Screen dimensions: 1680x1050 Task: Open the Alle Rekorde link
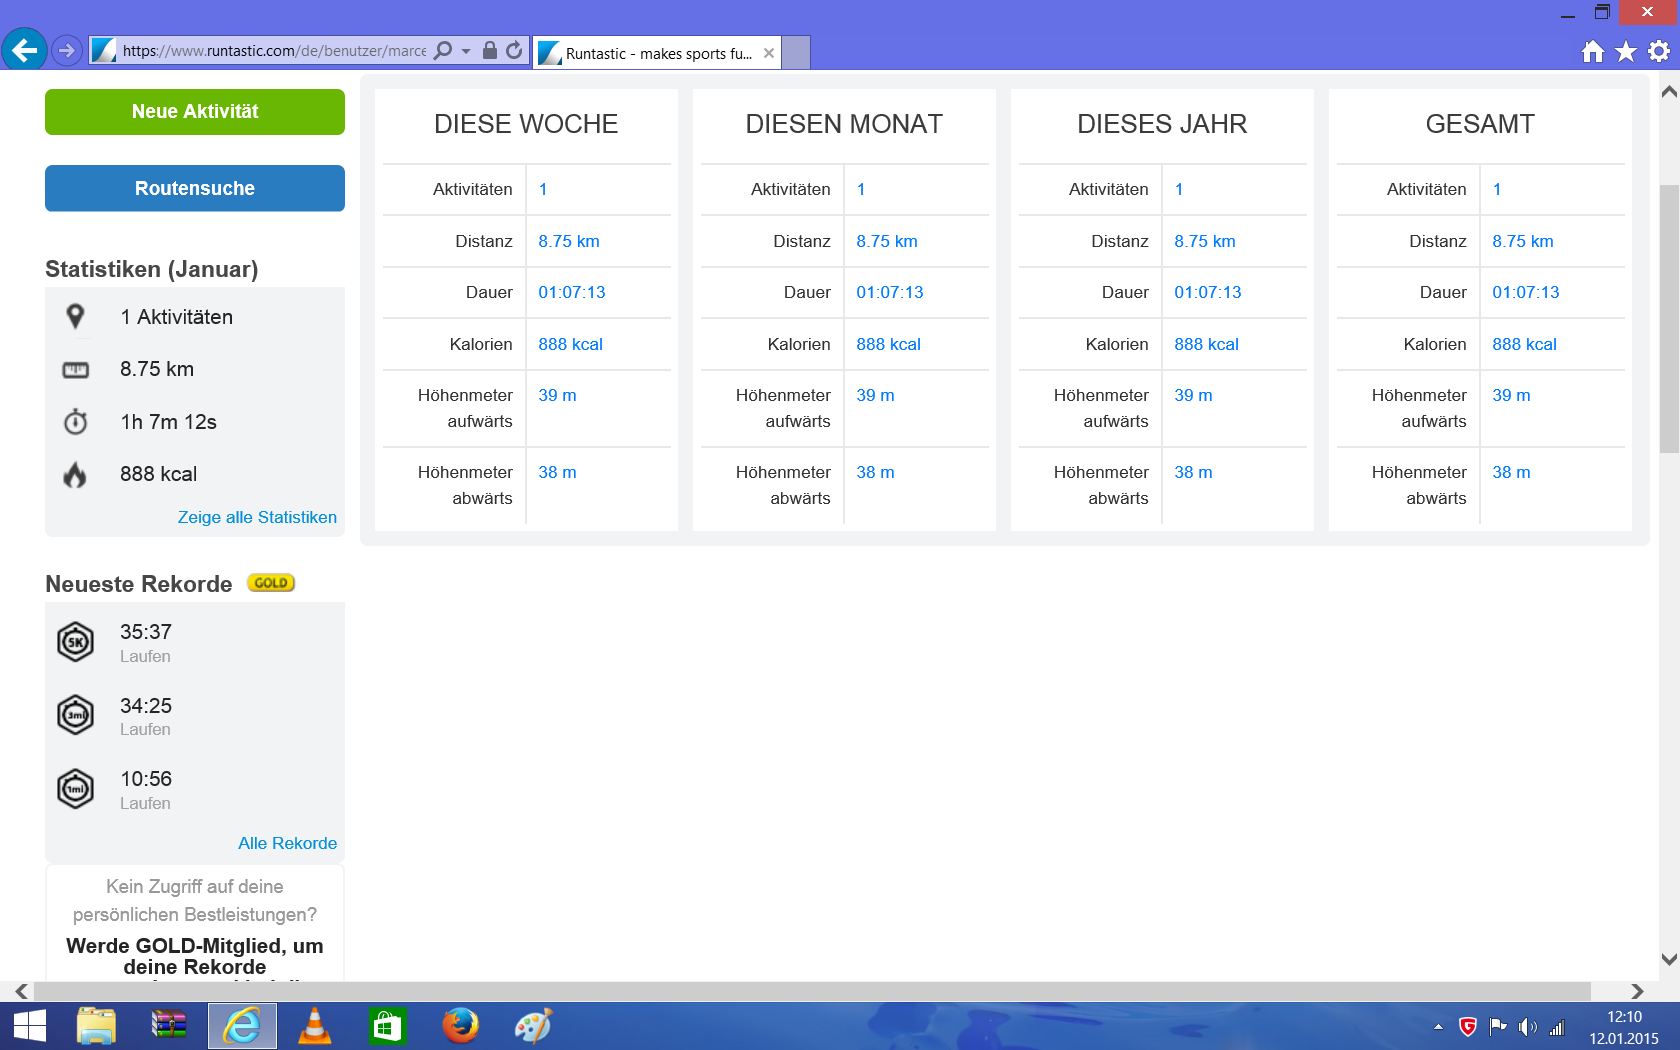click(x=287, y=843)
